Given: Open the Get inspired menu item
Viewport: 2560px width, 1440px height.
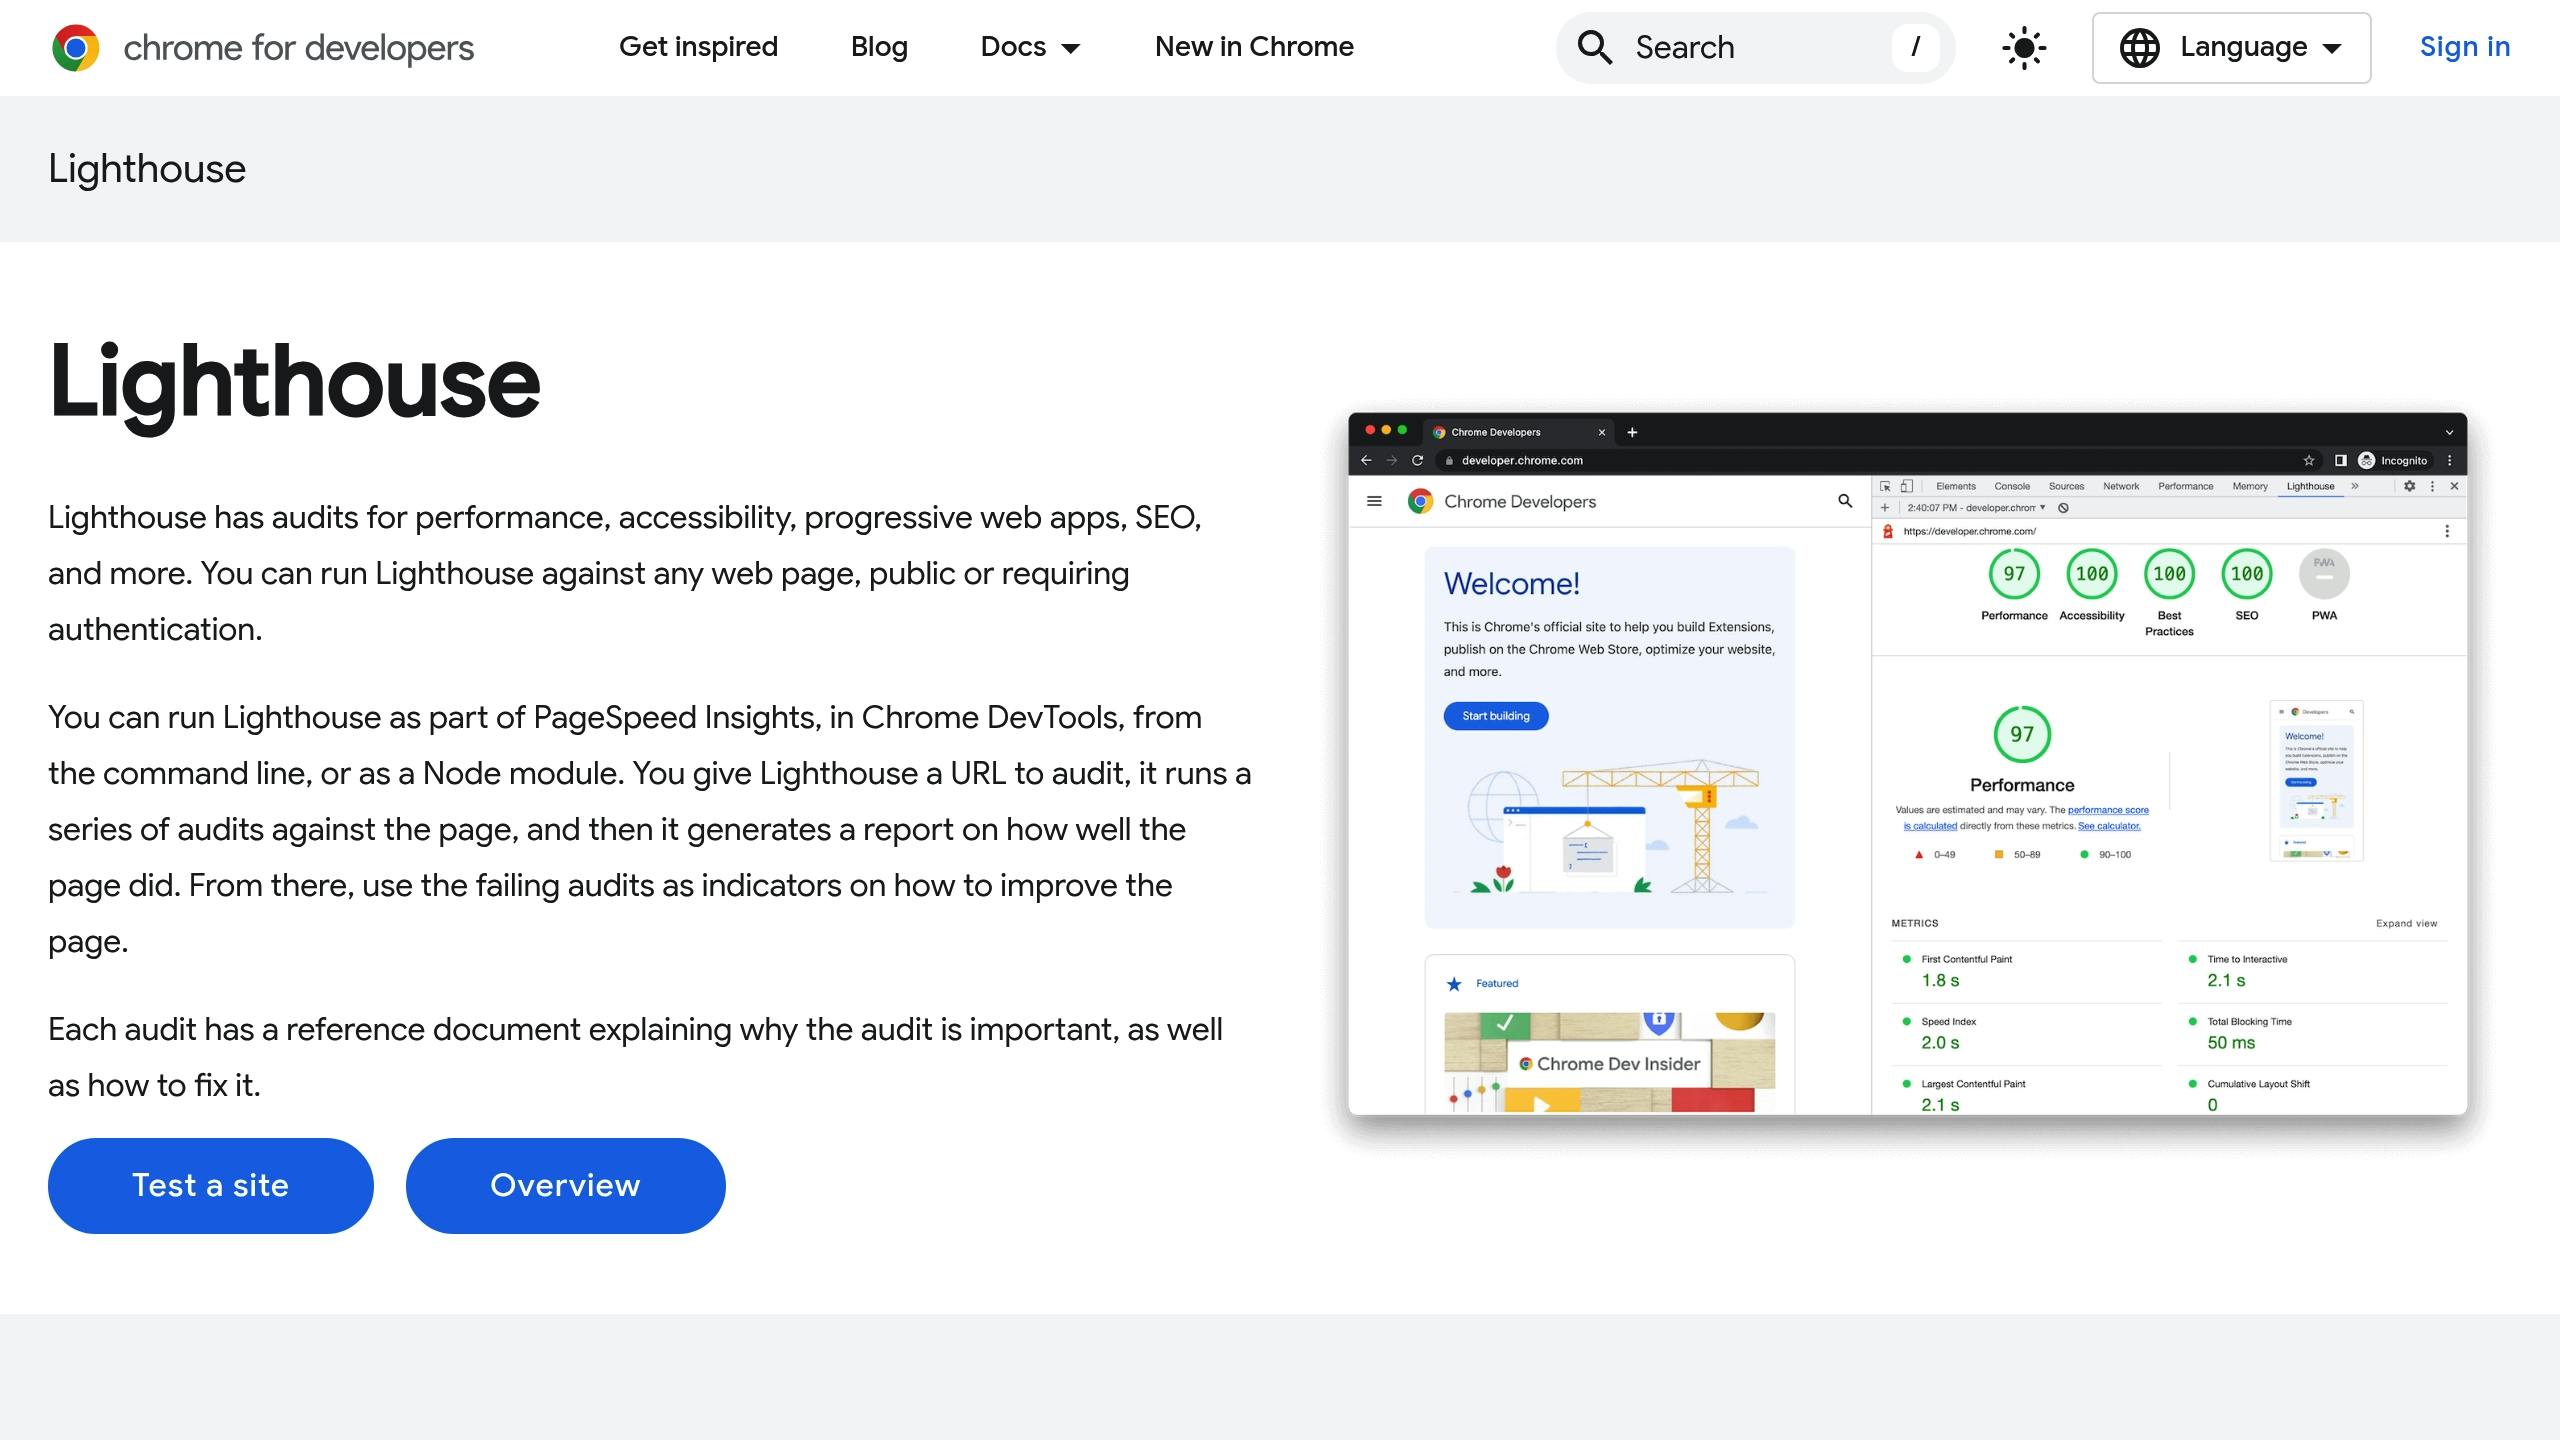Looking at the screenshot, I should [698, 47].
